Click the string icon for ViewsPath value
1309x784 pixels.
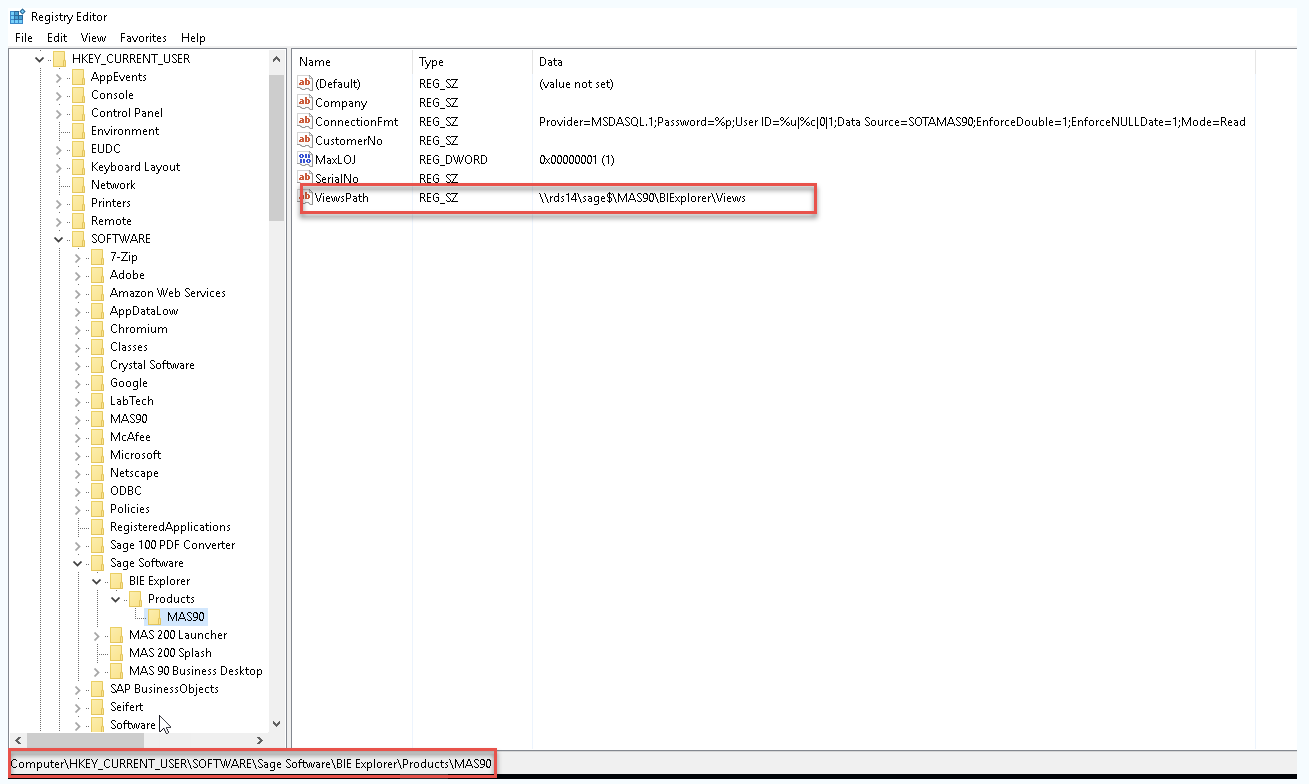click(307, 198)
